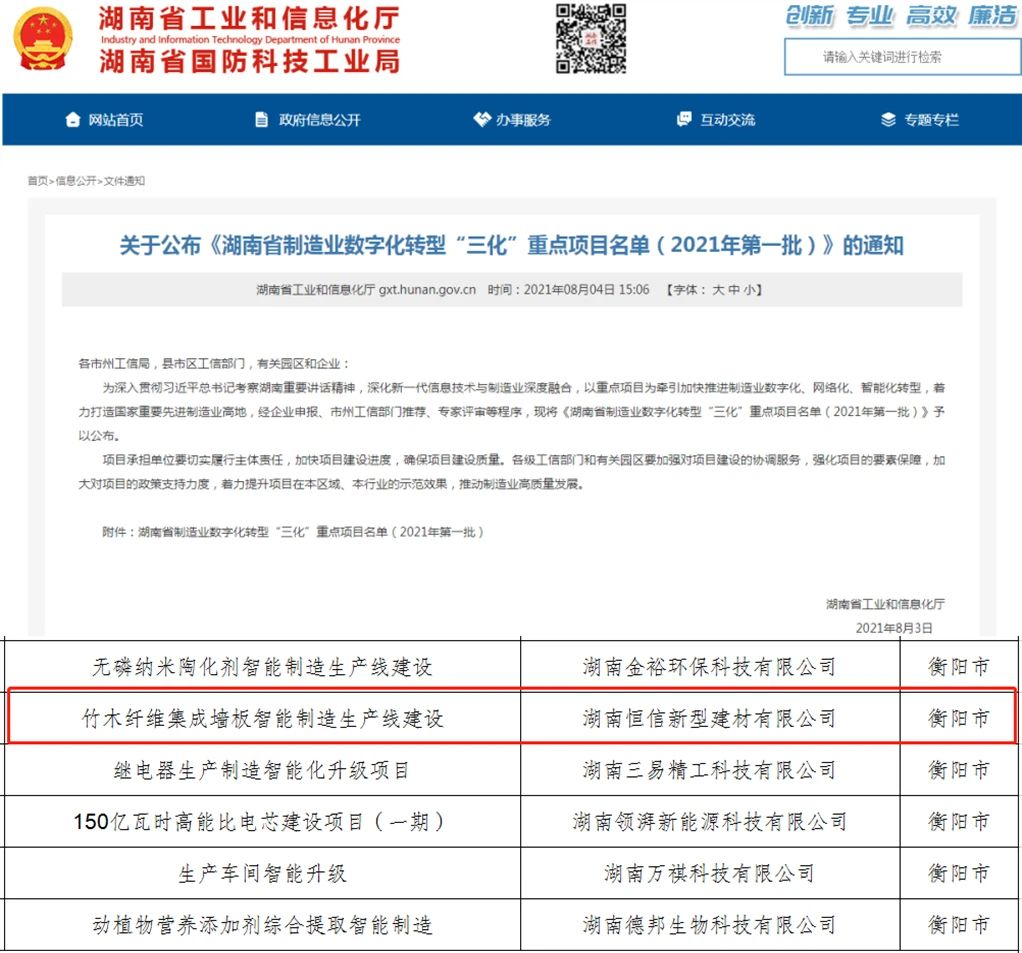
Task: Open the 网站首页 navigation menu label
Action: click(115, 120)
